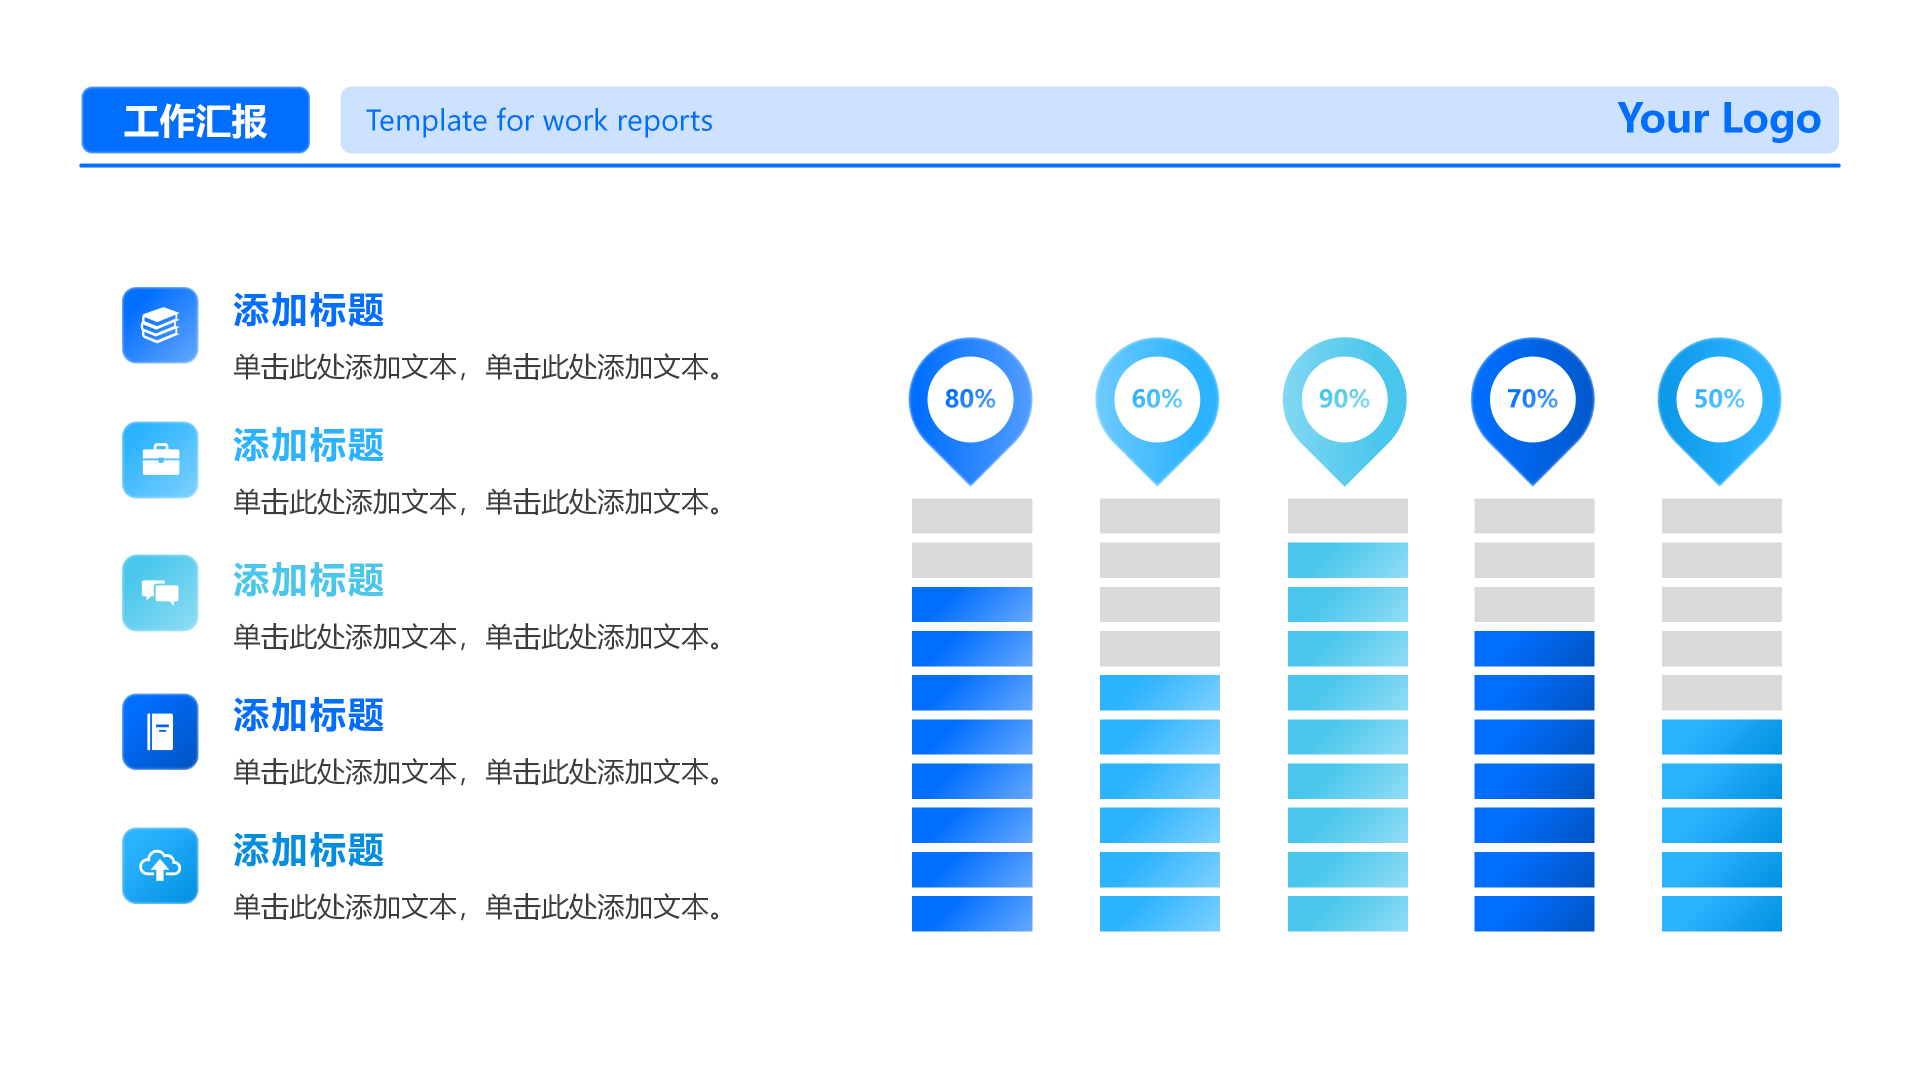
Task: Click description text beside chat bubbles icon
Action: point(478,637)
